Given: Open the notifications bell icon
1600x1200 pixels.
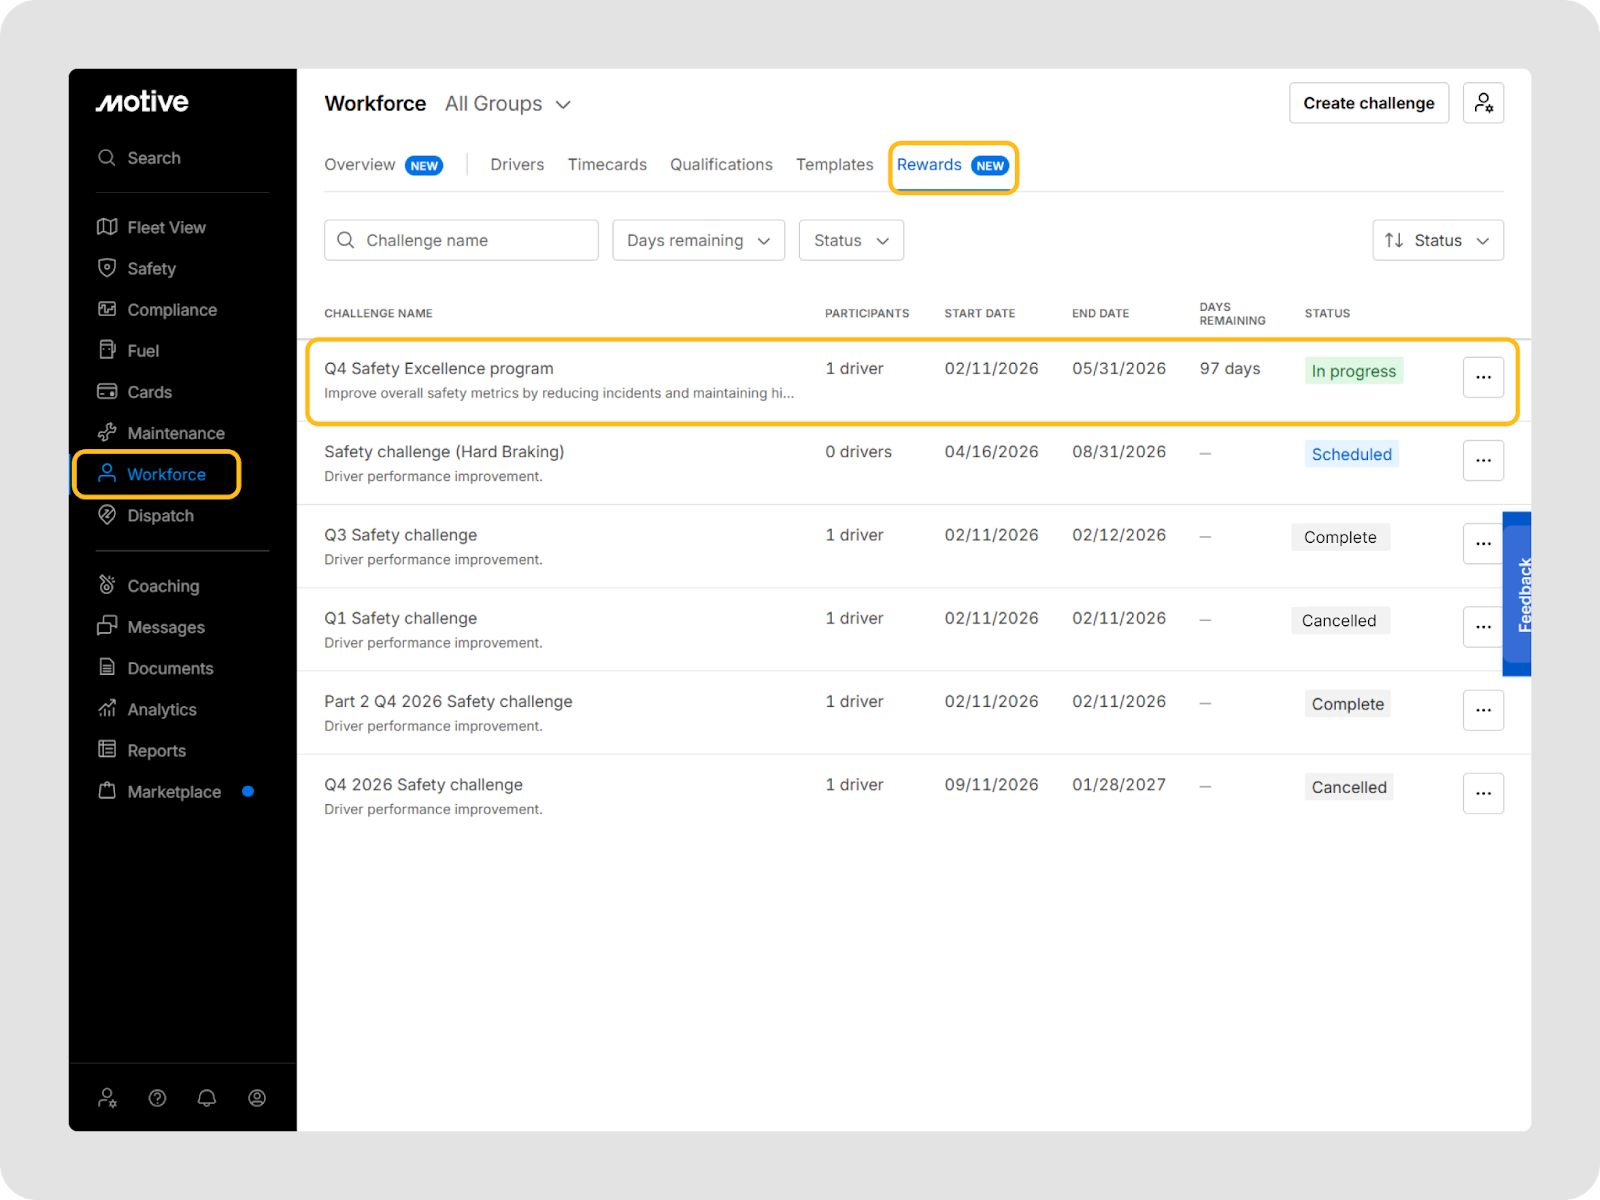Looking at the screenshot, I should coord(207,1098).
